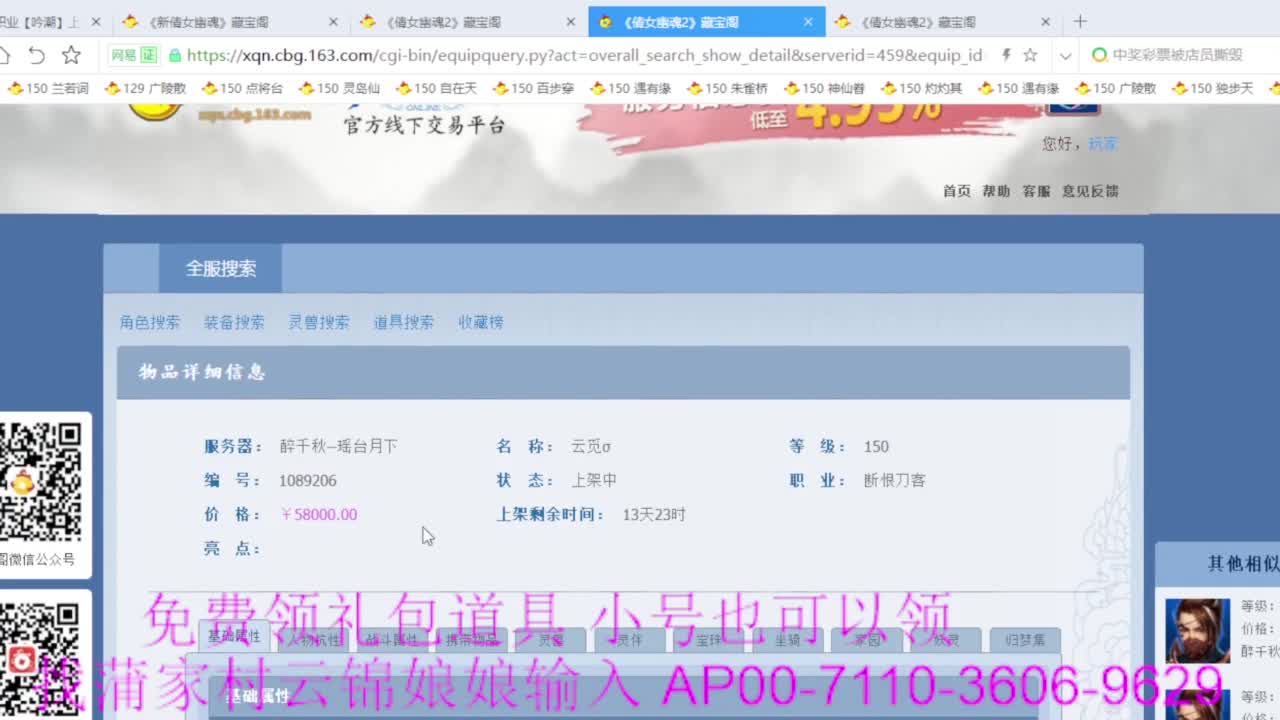Click the similar item character portrait thumbnail
The width and height of the screenshot is (1280, 720).
point(1197,630)
